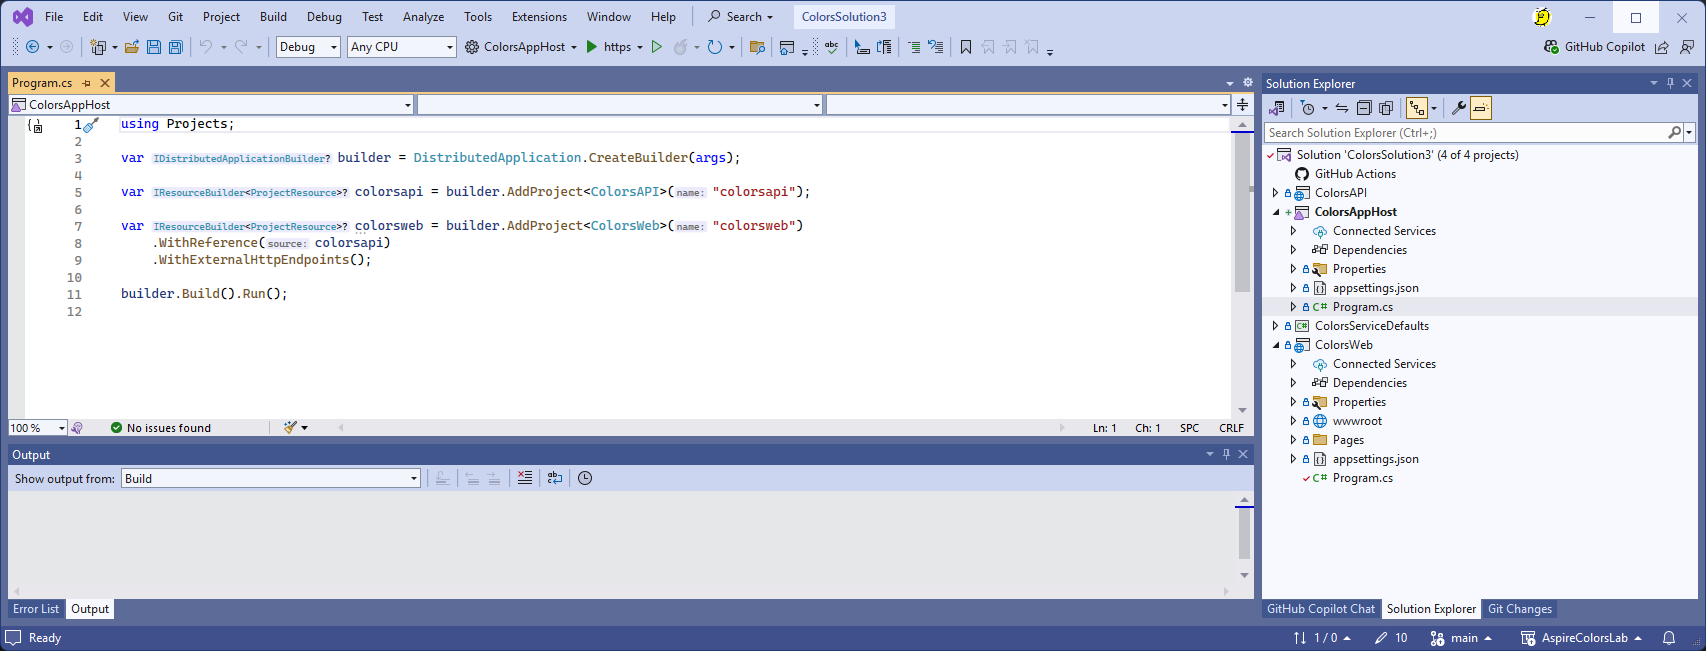
Task: Switch to the Git Changes tab
Action: 1519,609
